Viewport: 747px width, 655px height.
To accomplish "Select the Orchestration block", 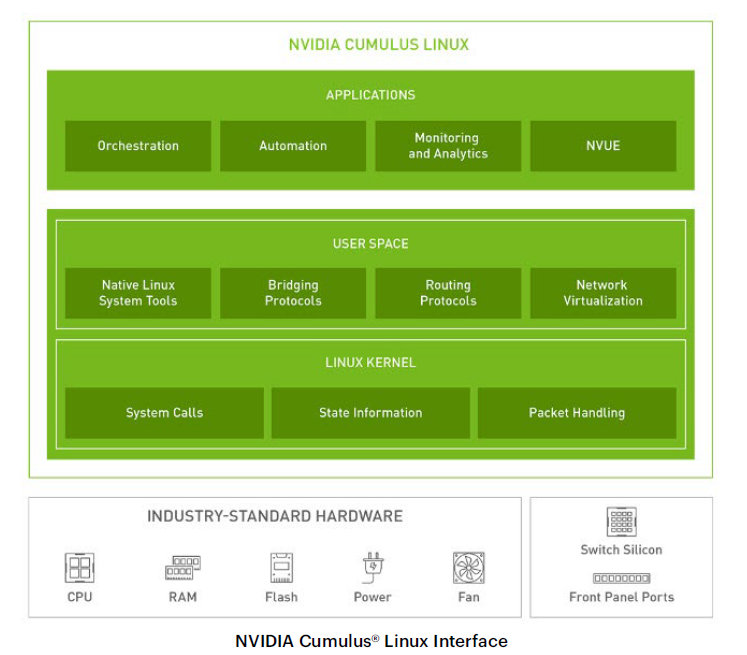I will [x=138, y=146].
